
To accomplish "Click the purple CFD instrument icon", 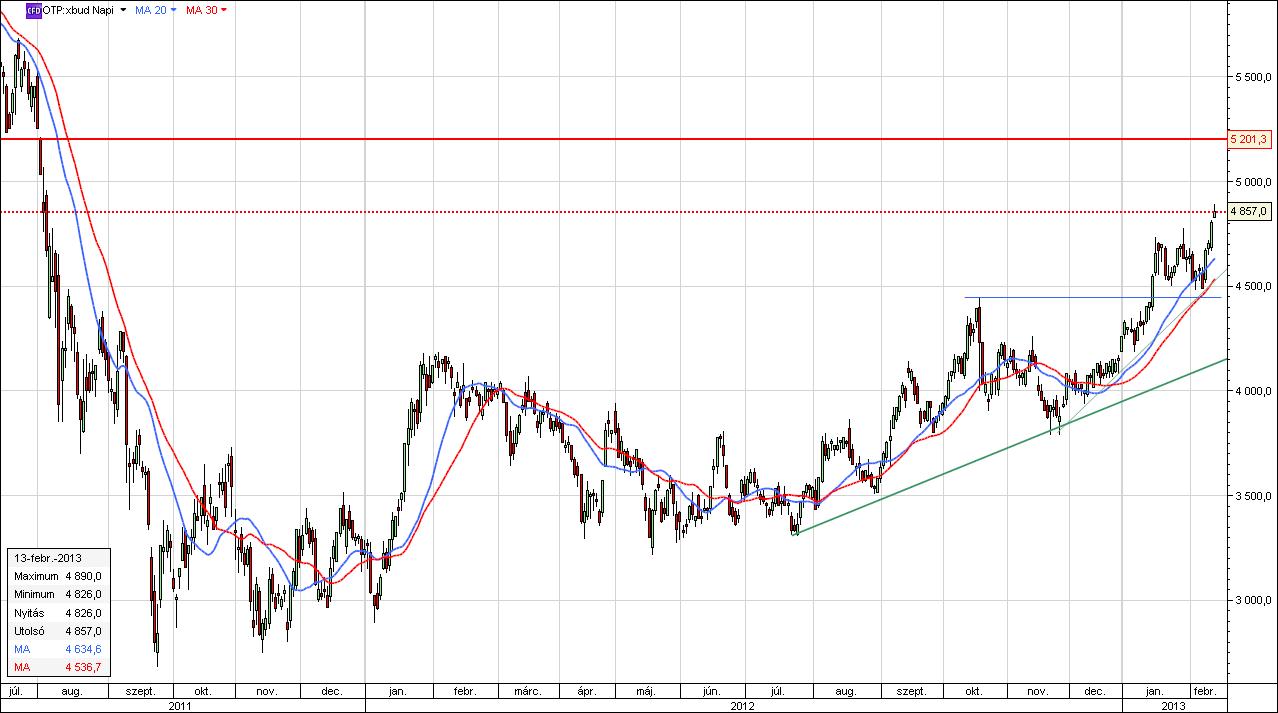I will [33, 9].
